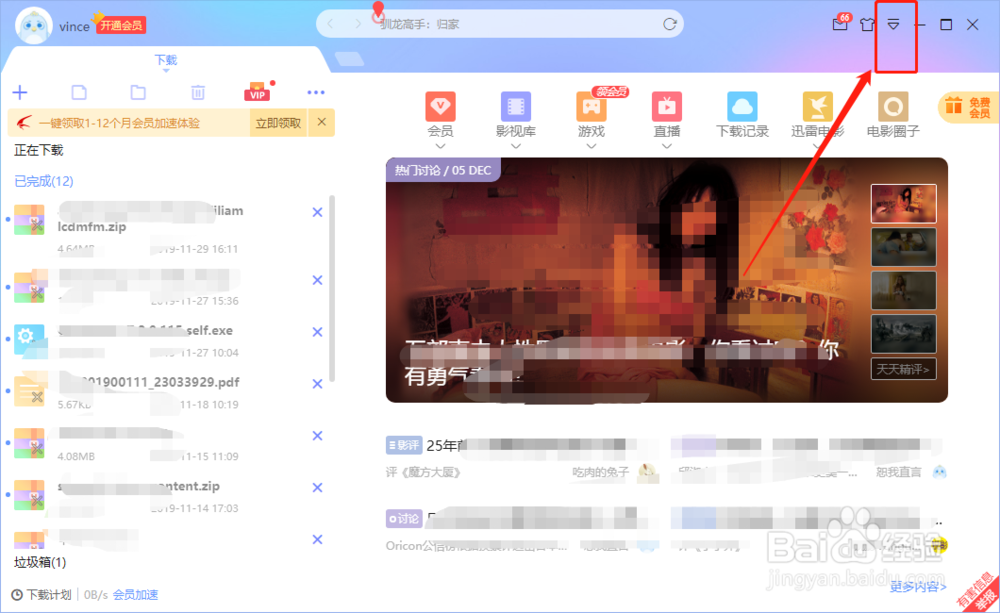Dismiss the member acceleration banner
1000x613 pixels.
coord(321,122)
